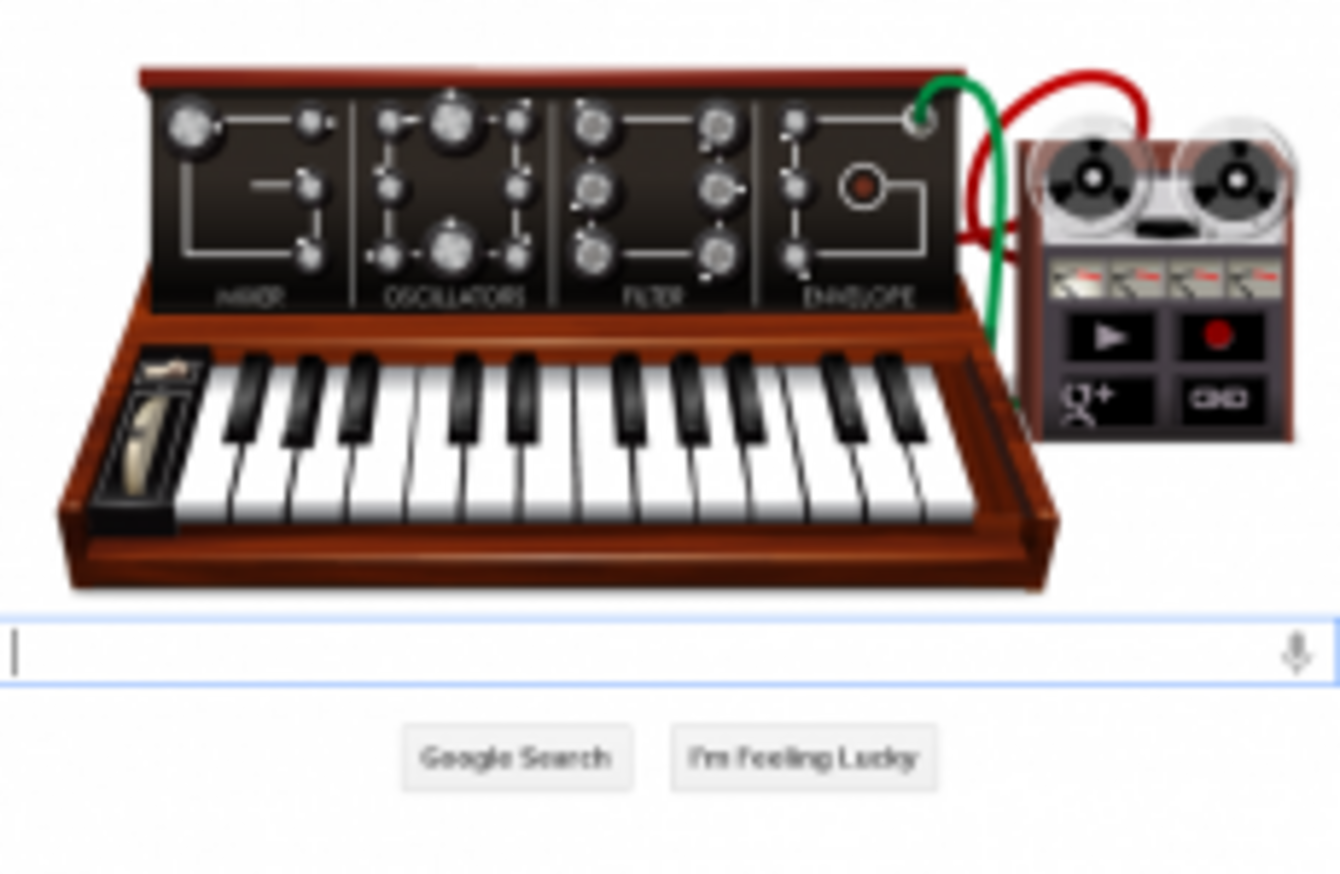1340x874 pixels.
Task: Click the play button on tape recorder
Action: [x=1109, y=337]
